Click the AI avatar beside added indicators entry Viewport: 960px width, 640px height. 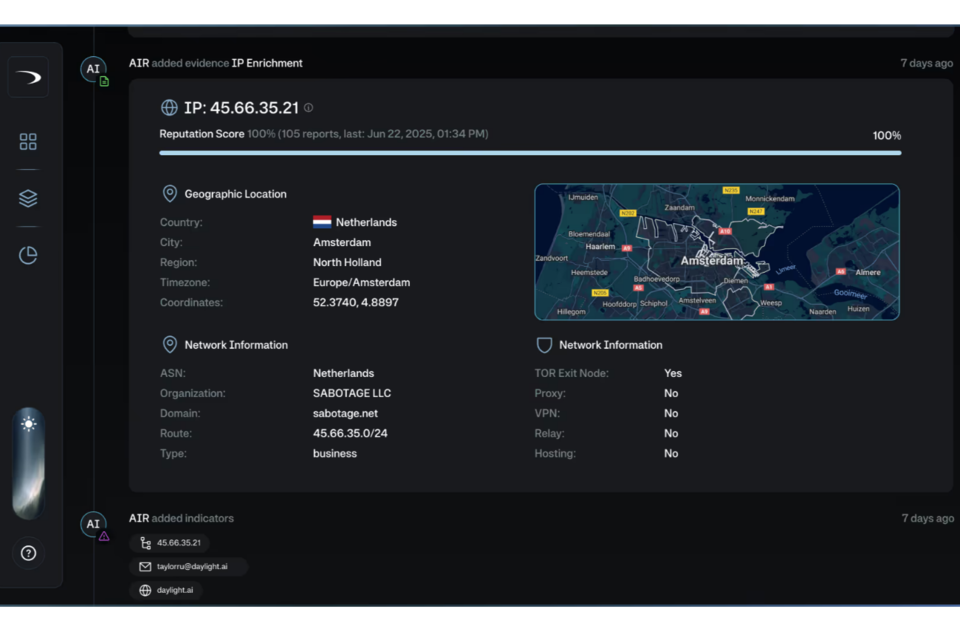pos(93,524)
